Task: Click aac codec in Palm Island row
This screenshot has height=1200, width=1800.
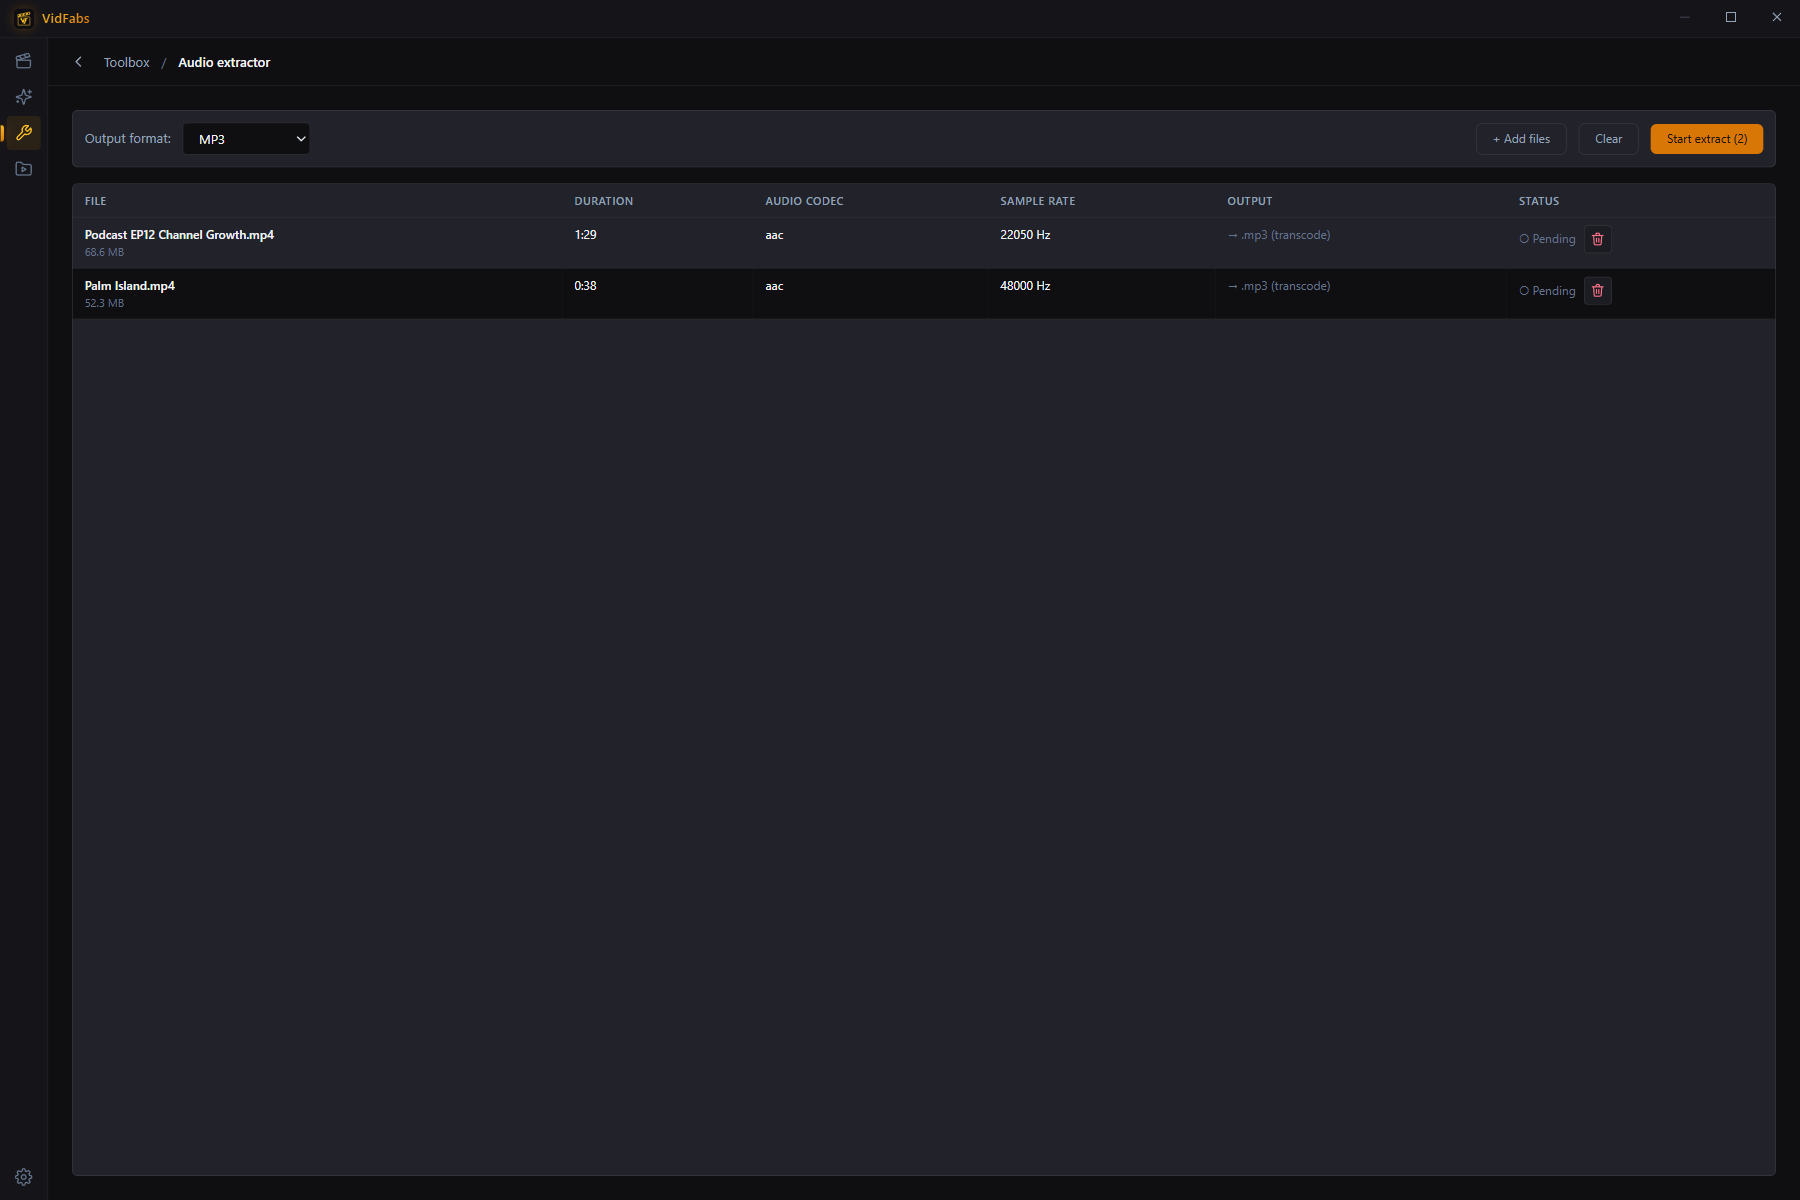Action: coord(775,286)
